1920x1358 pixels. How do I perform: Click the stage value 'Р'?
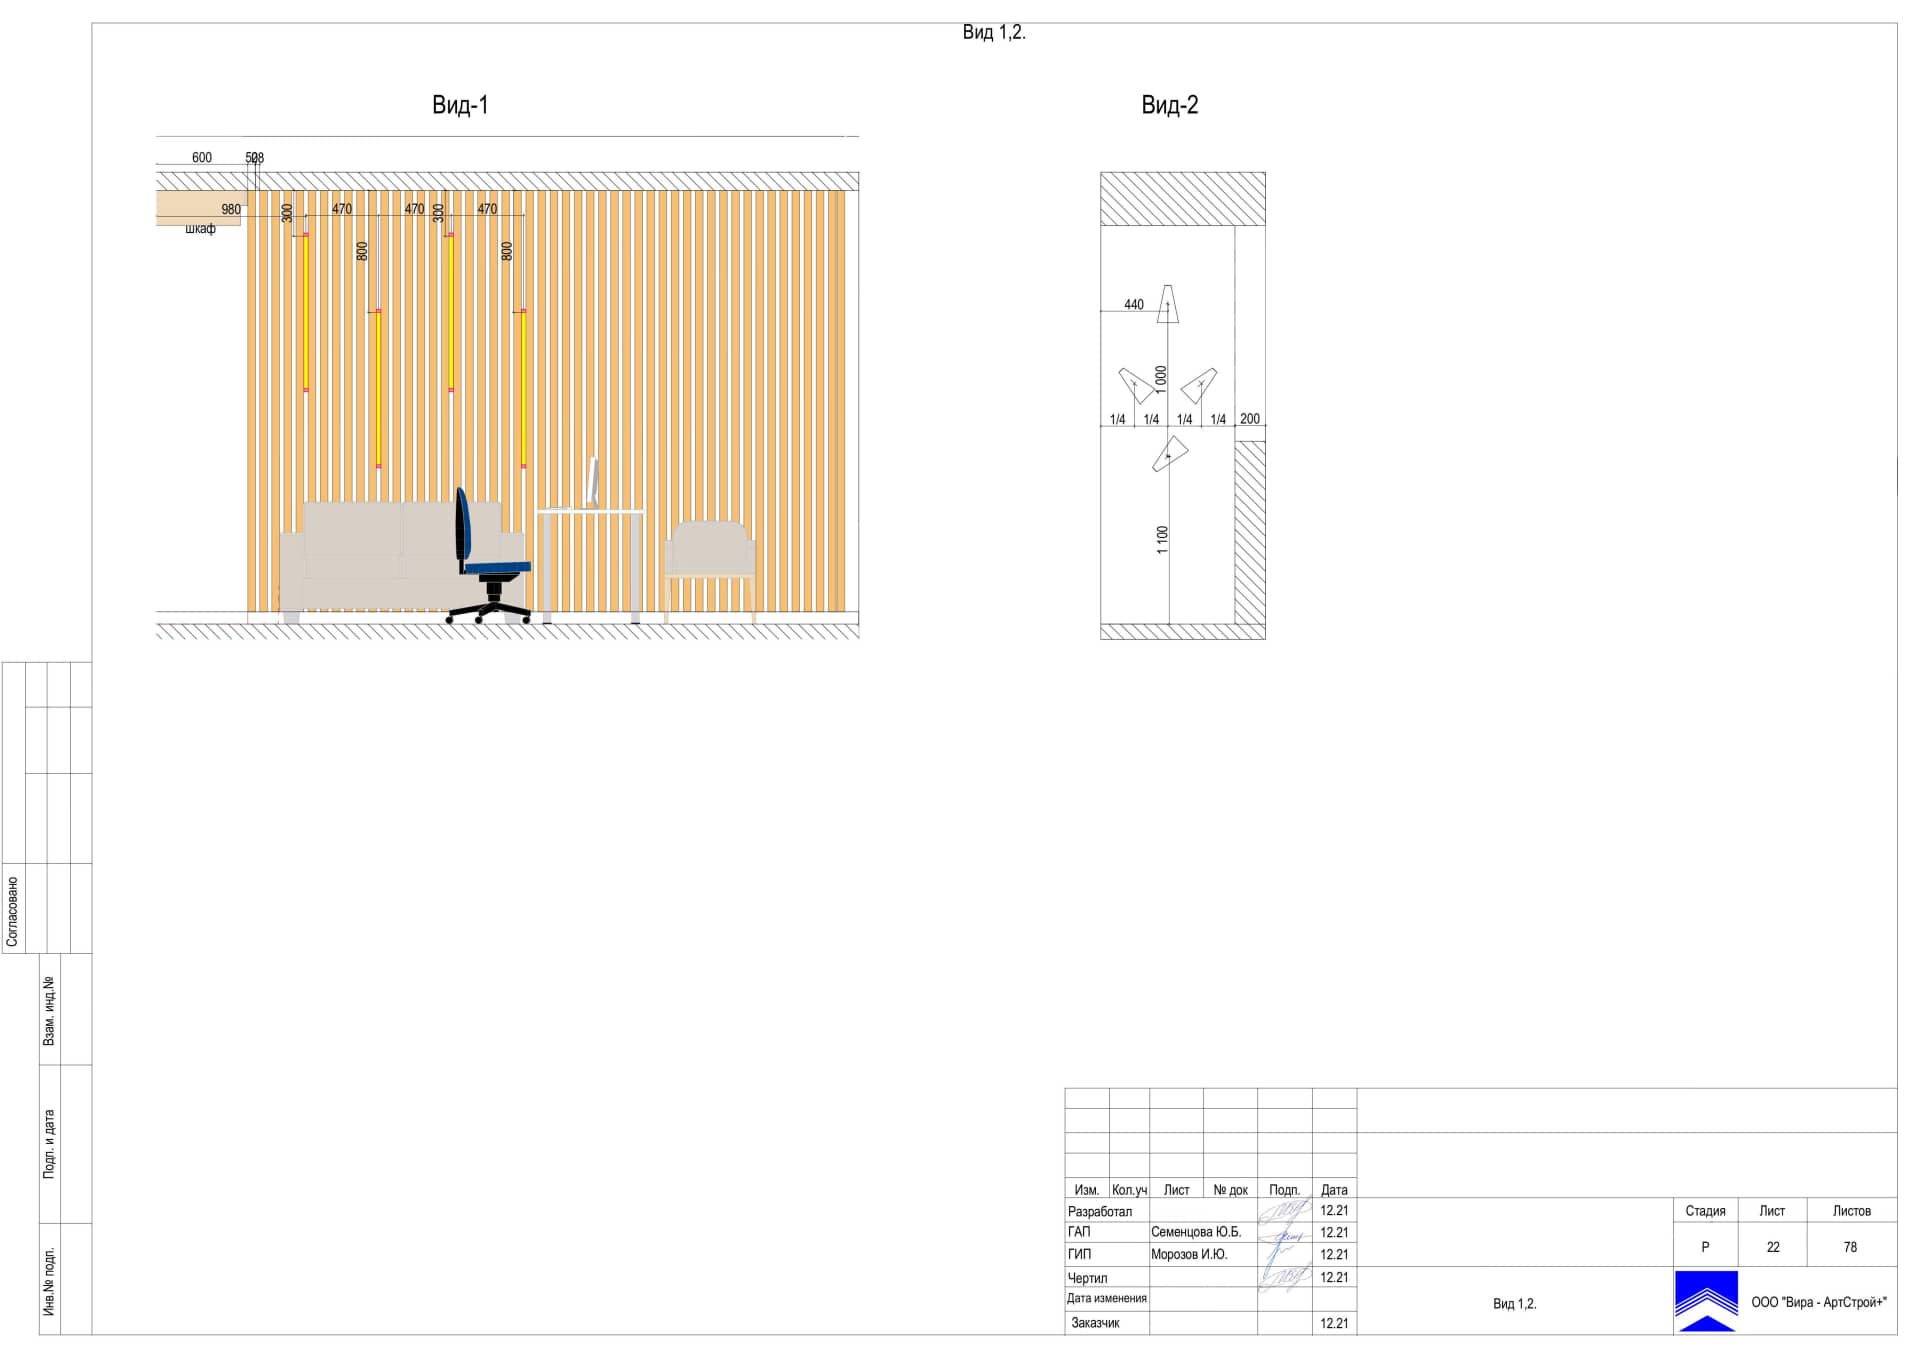(1706, 1248)
